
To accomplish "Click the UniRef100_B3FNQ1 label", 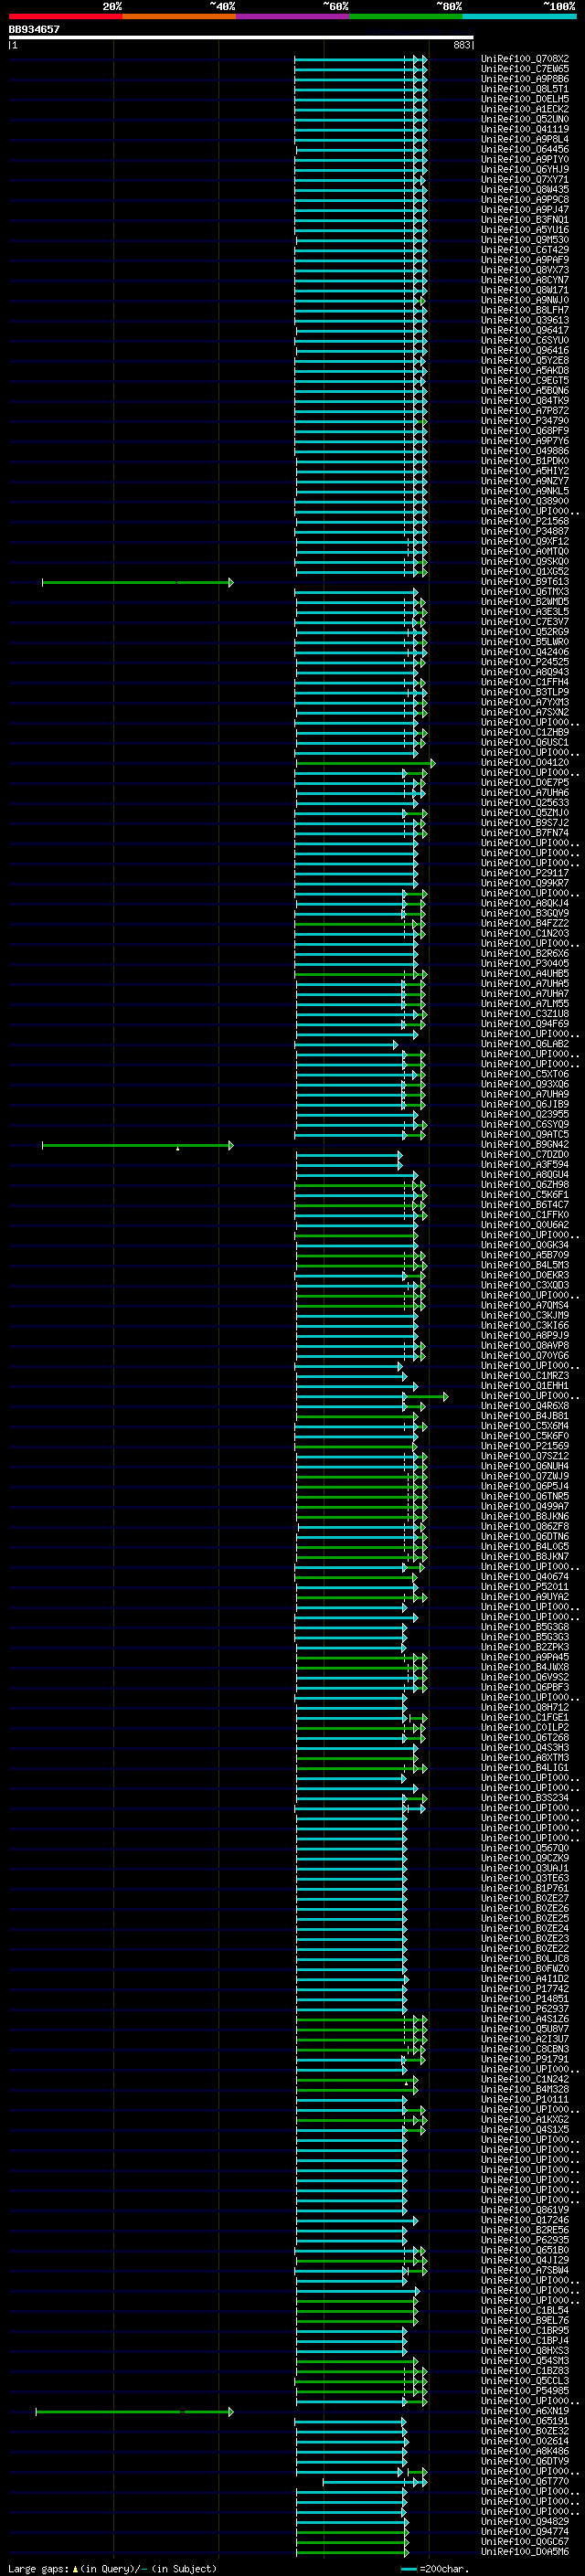I will coord(524,220).
